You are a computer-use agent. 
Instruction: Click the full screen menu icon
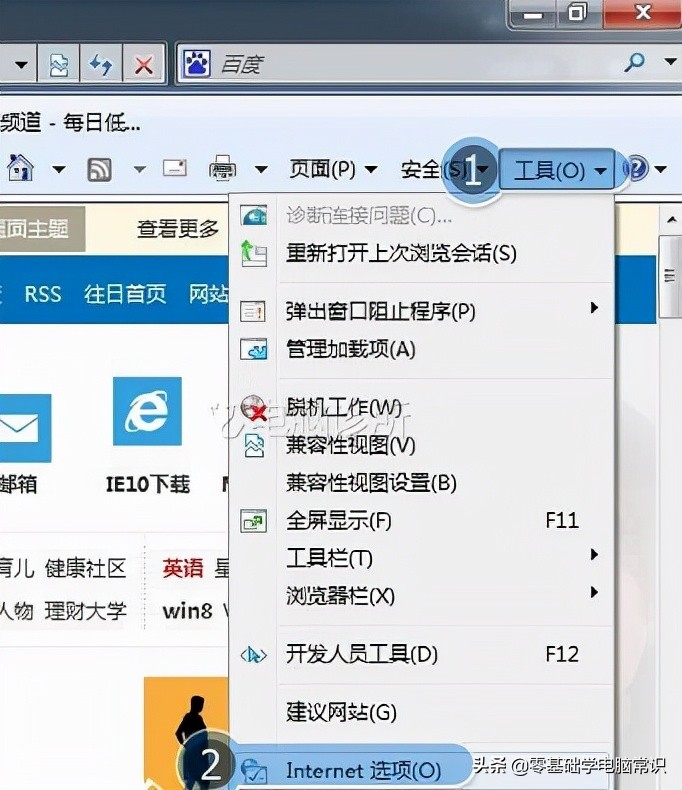(x=253, y=521)
